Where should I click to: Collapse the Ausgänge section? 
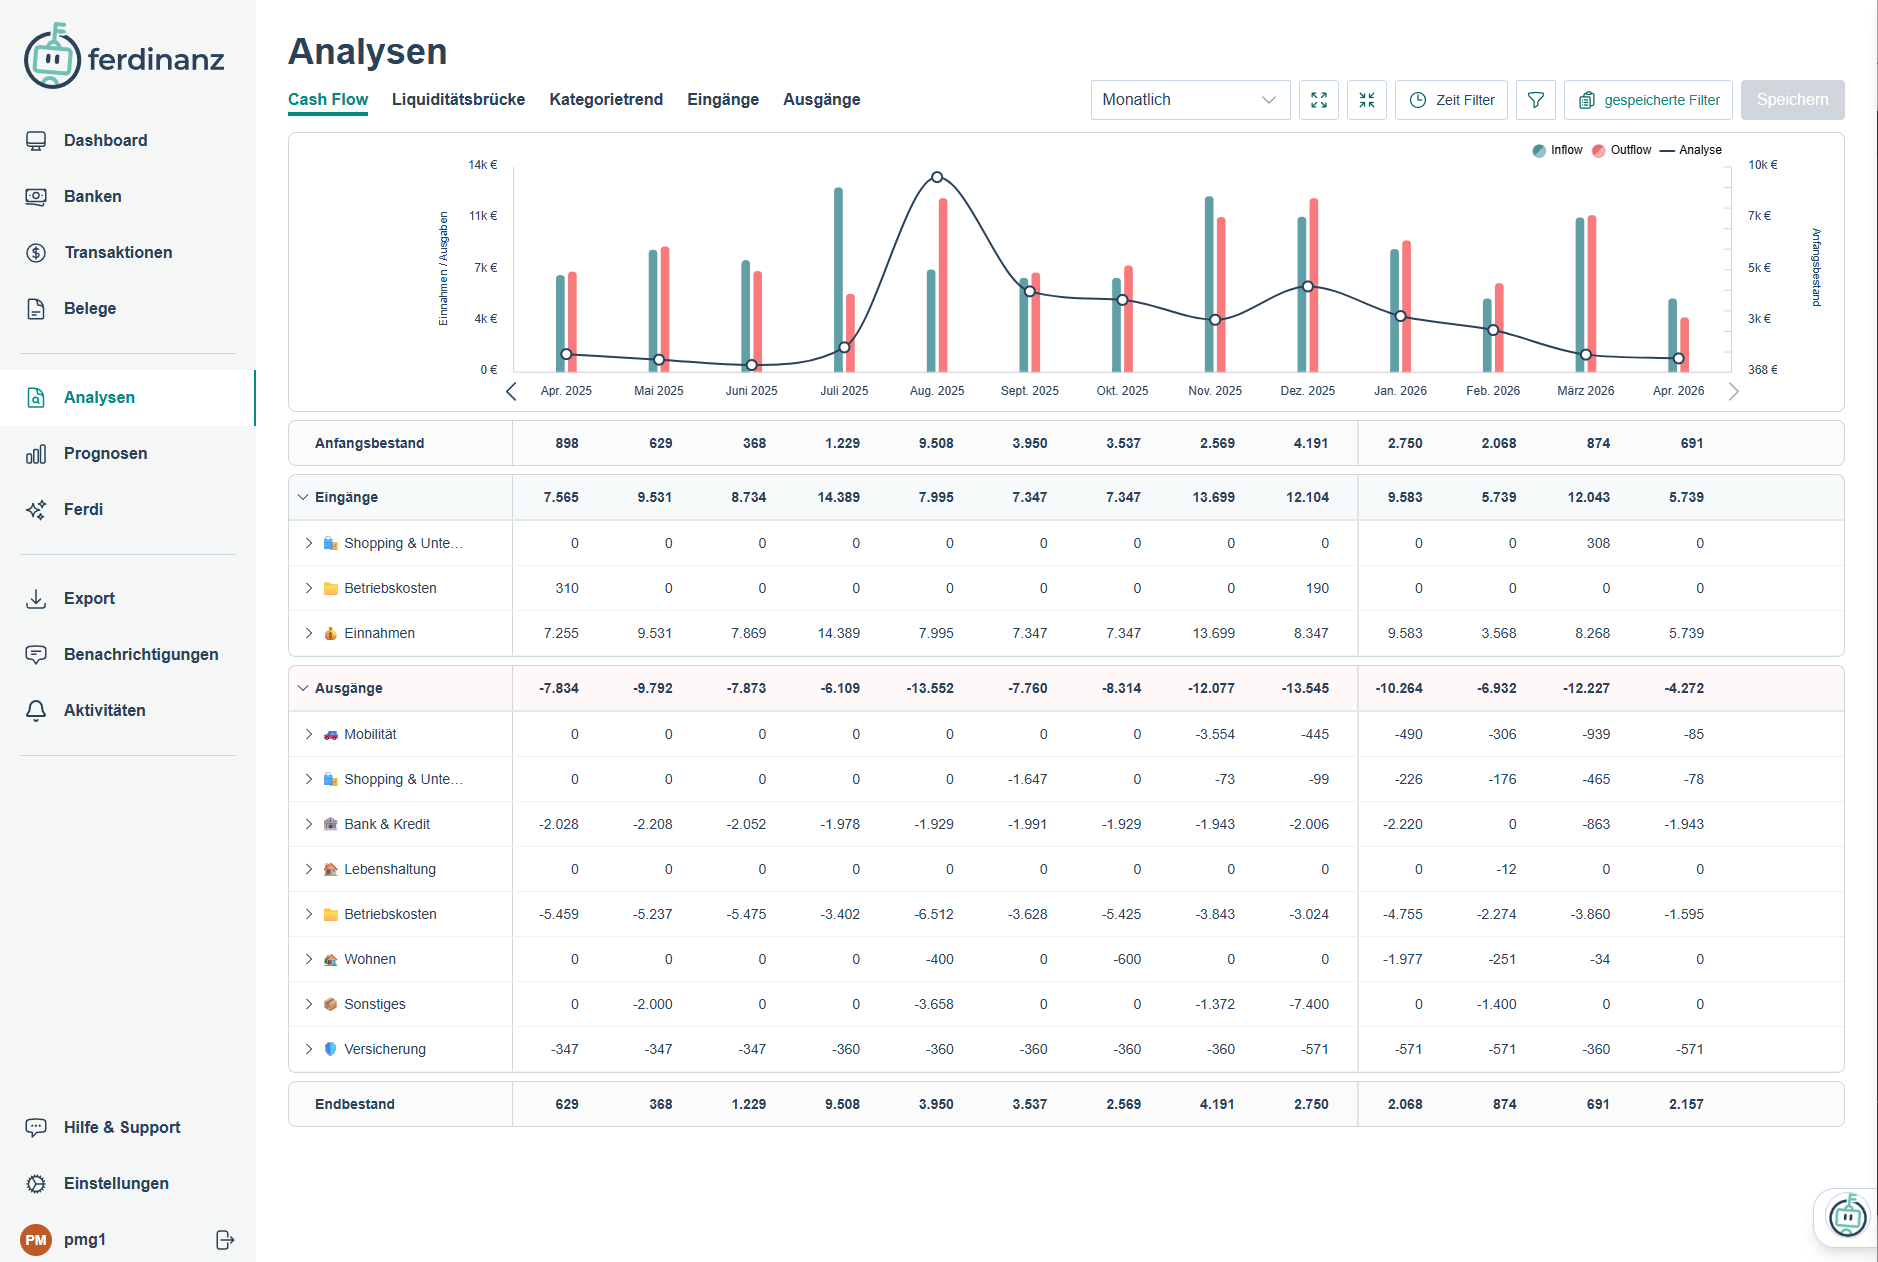pyautogui.click(x=303, y=688)
